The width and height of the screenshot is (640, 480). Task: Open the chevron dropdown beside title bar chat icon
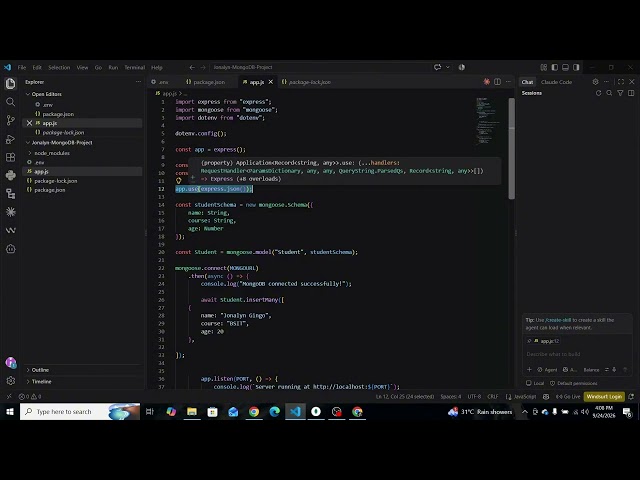448,67
